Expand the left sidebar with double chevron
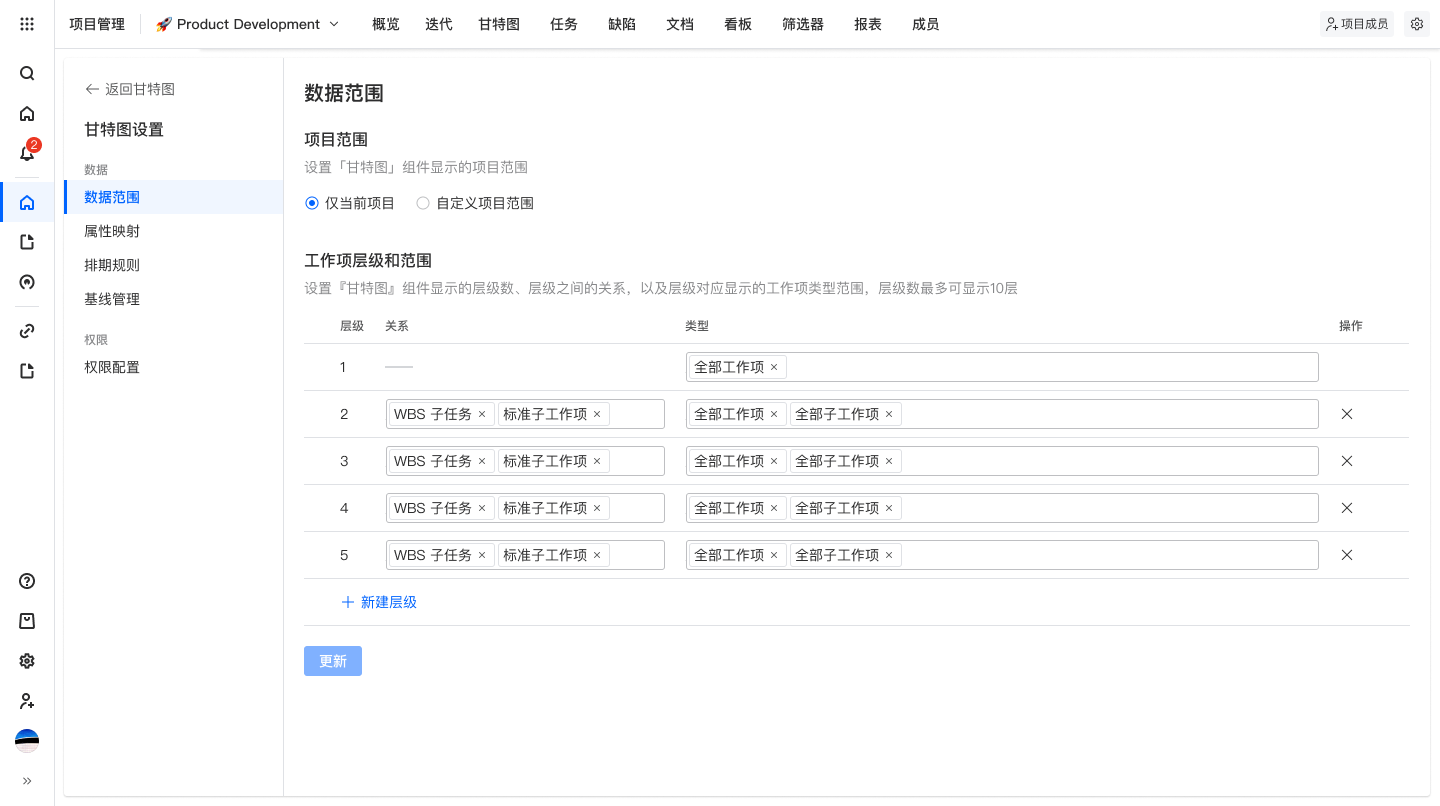 point(27,781)
